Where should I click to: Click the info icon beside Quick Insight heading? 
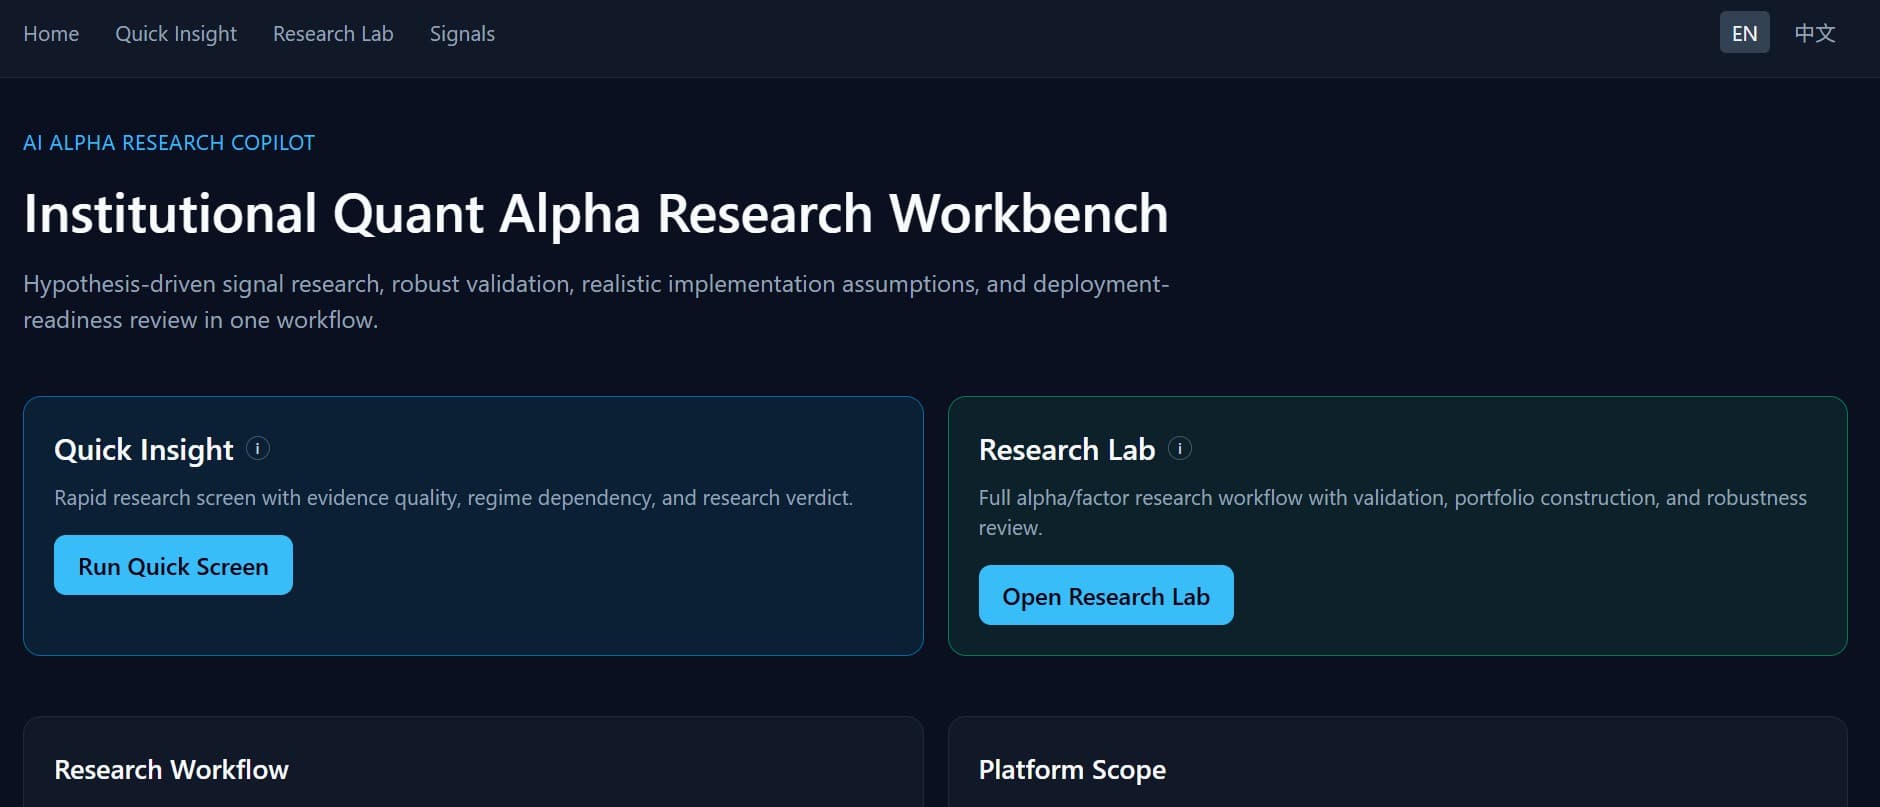point(258,448)
